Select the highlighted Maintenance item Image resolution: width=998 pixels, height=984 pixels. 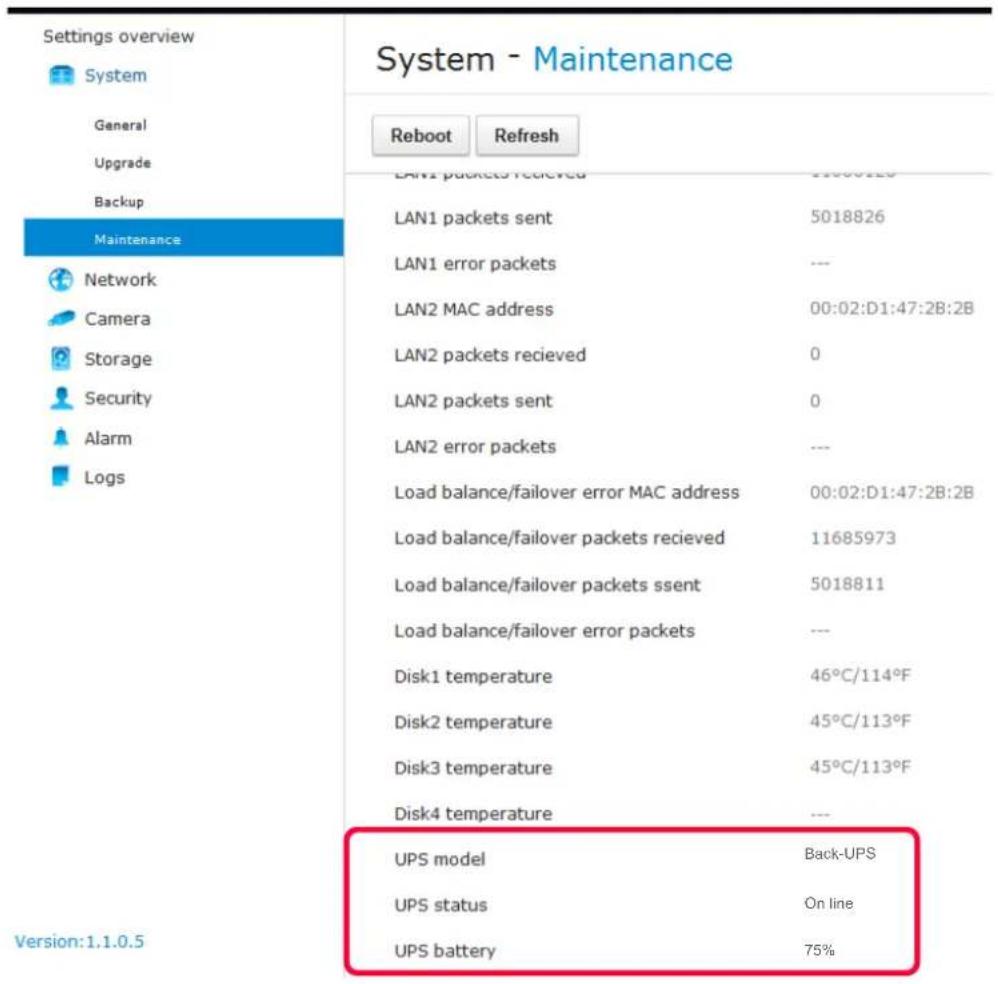[x=183, y=238]
